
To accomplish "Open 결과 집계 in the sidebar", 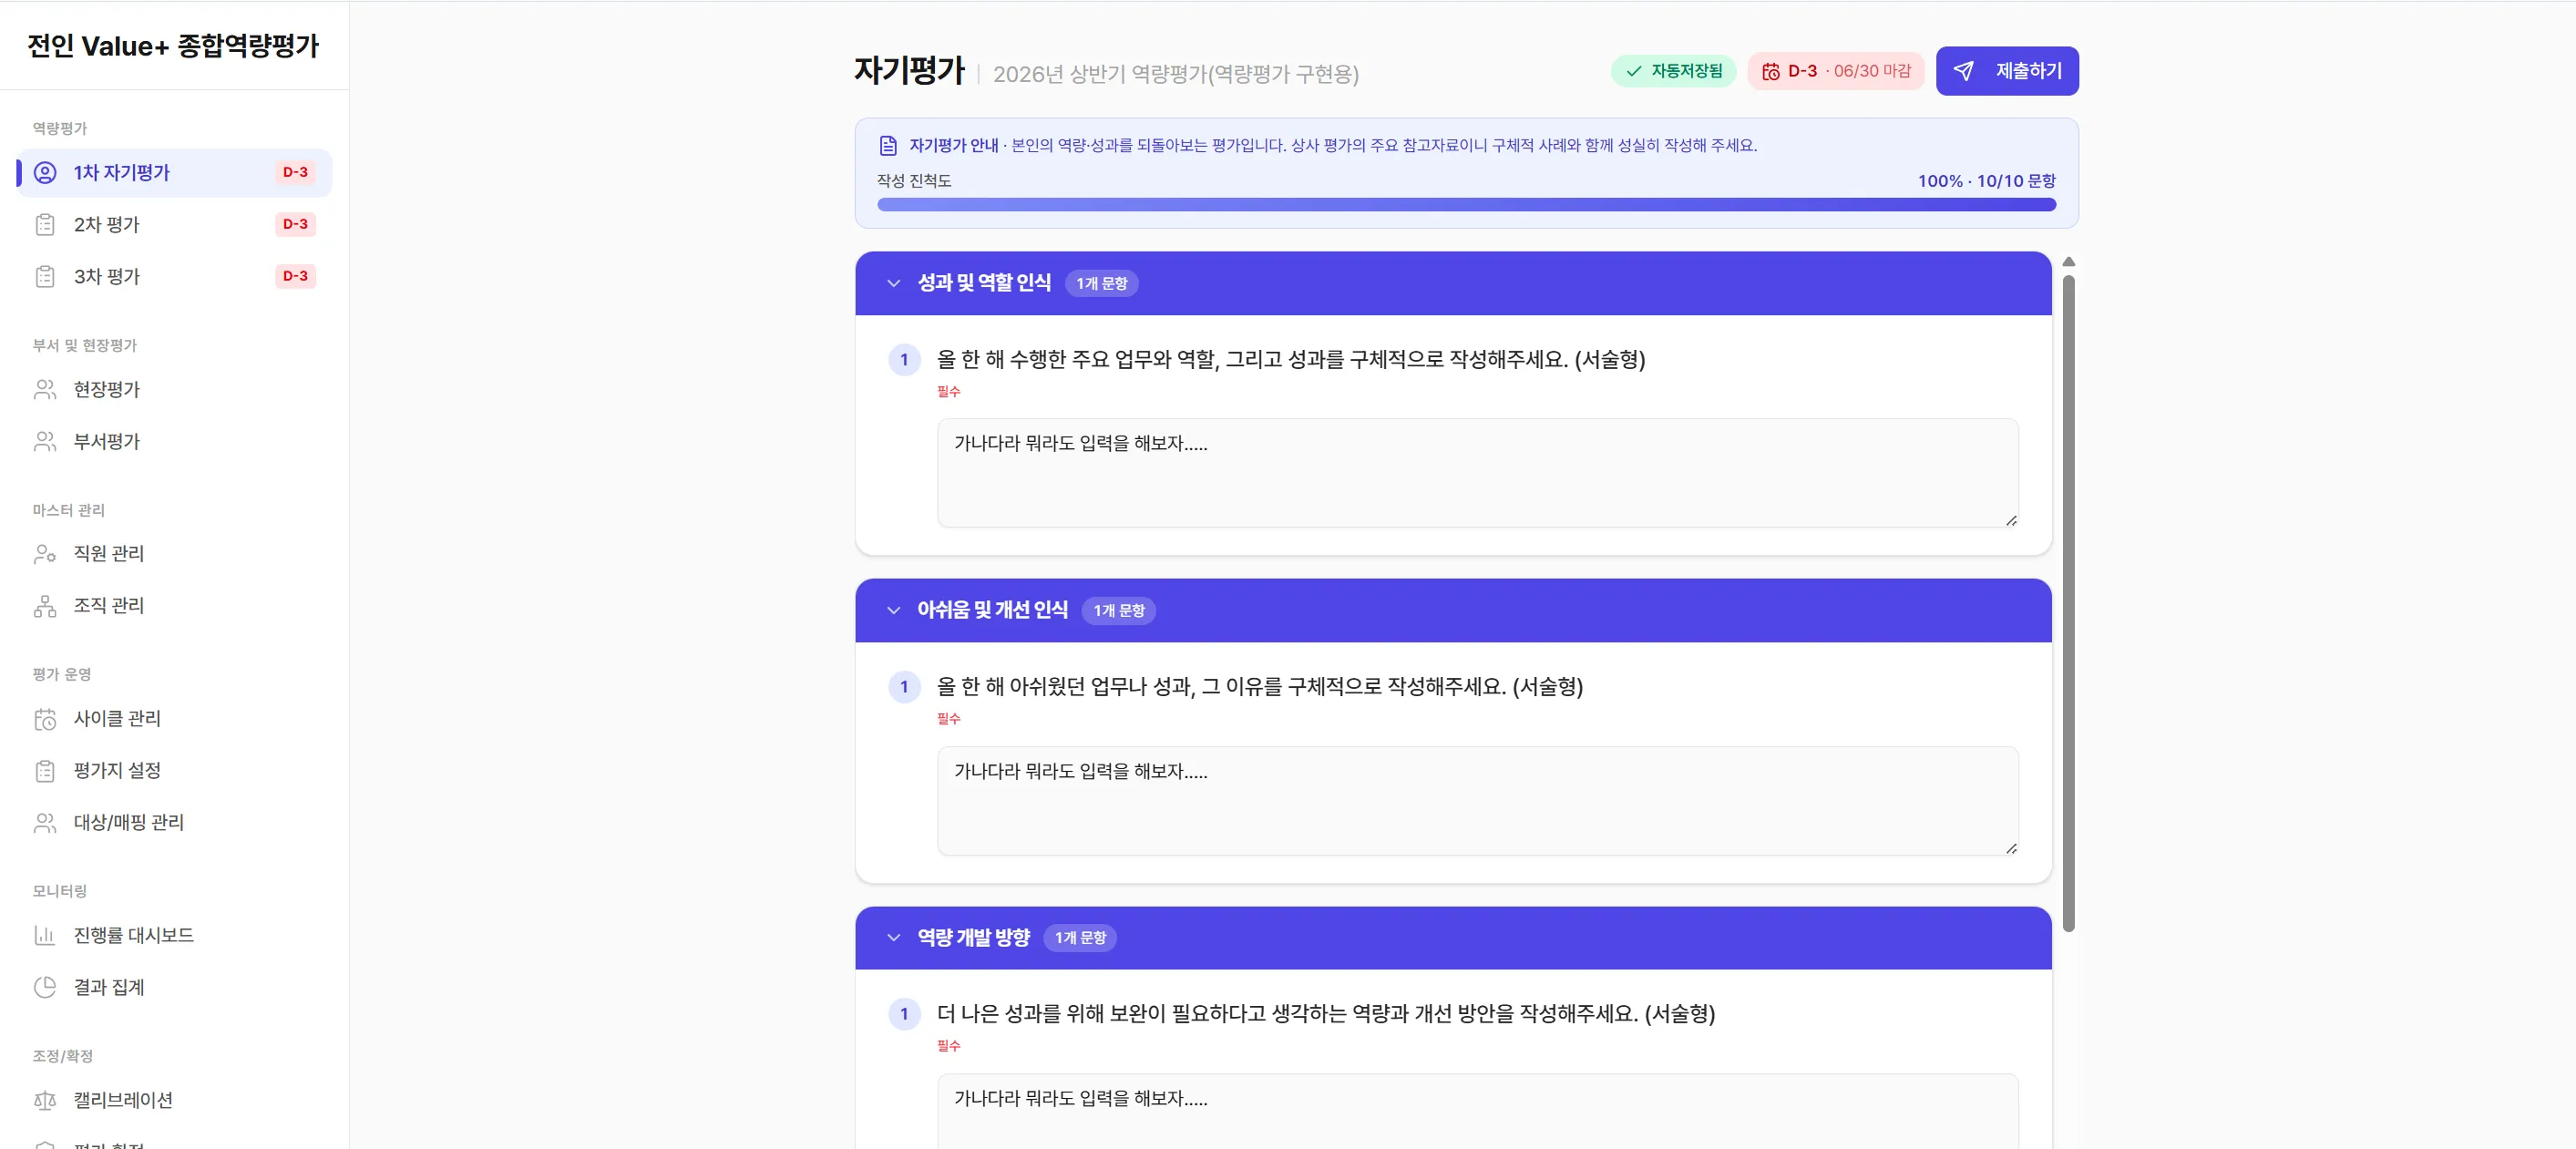I will (175, 988).
